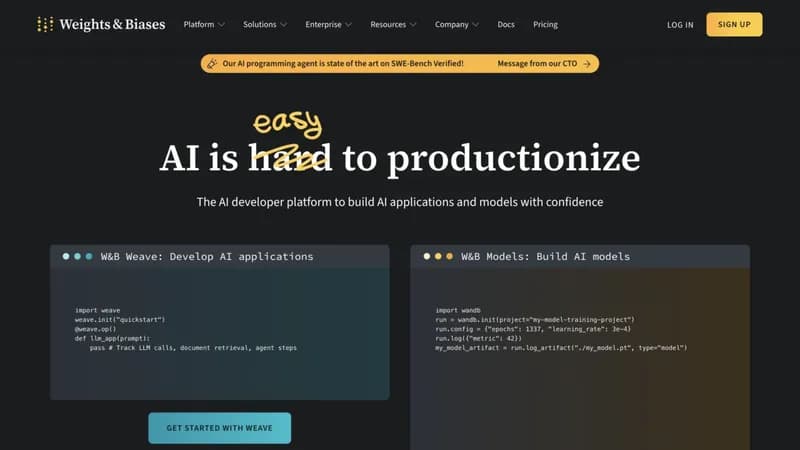Expand the Solutions chevron arrow

click(x=284, y=24)
